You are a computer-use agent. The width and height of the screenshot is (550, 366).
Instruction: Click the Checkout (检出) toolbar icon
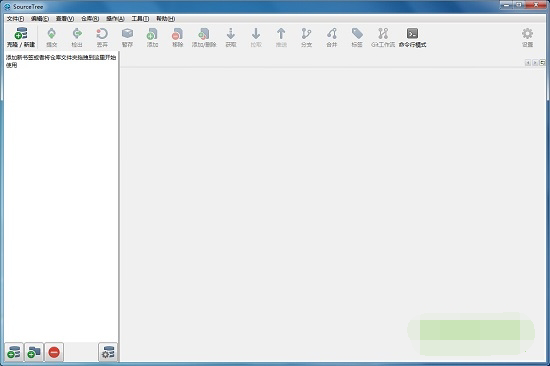77,34
